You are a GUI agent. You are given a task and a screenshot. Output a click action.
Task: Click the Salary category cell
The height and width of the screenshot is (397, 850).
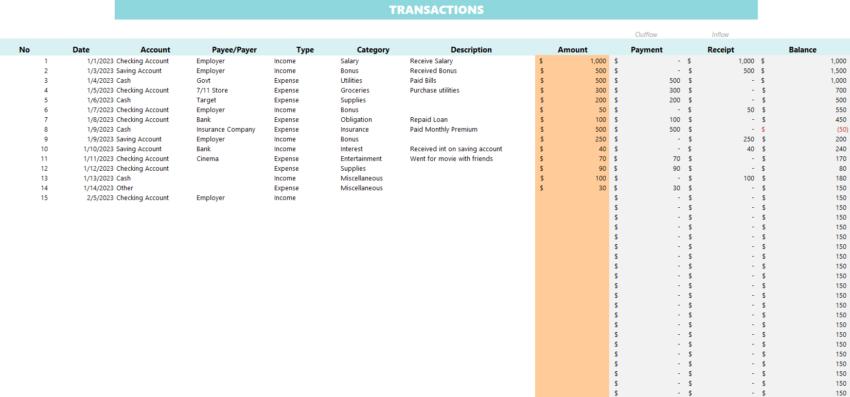click(350, 61)
